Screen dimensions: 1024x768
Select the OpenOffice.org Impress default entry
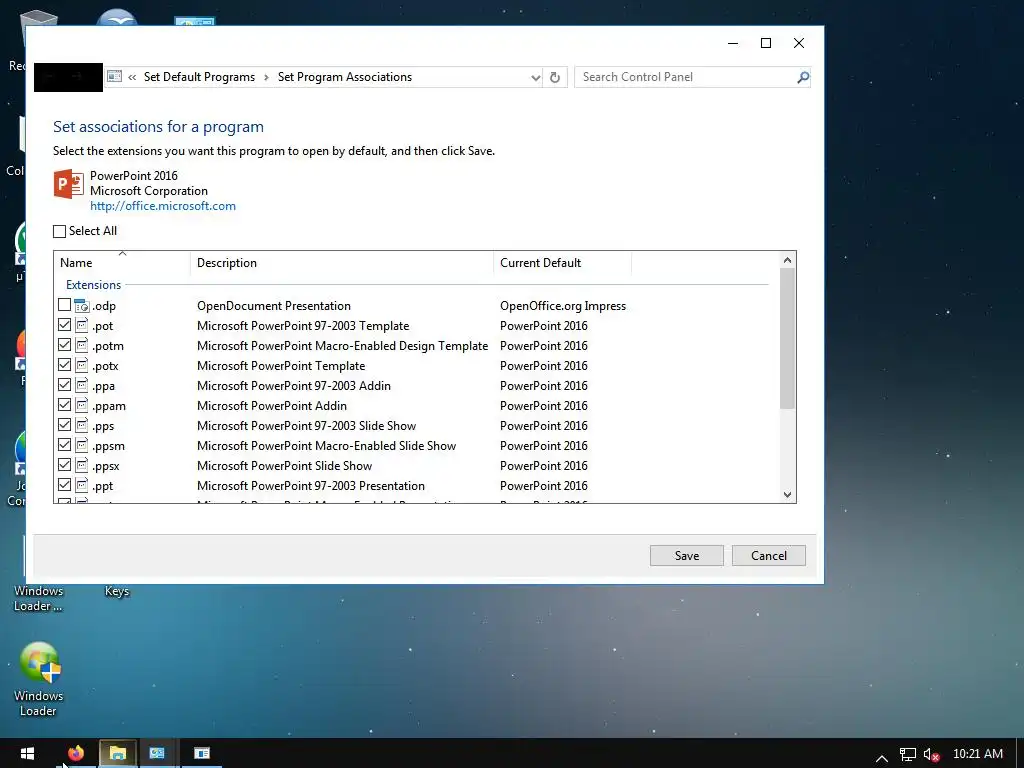(563, 306)
